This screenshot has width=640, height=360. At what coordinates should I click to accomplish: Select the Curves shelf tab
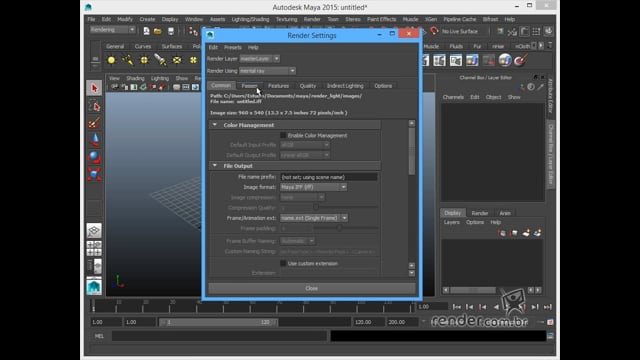tap(143, 47)
